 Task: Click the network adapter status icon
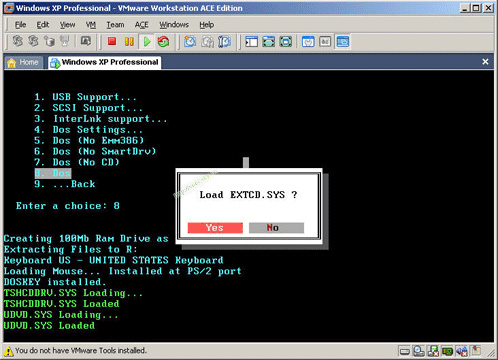point(447,351)
